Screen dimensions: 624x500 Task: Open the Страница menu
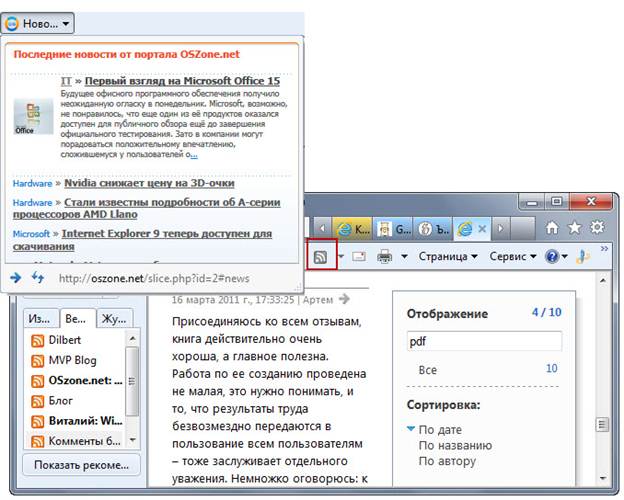point(448,256)
